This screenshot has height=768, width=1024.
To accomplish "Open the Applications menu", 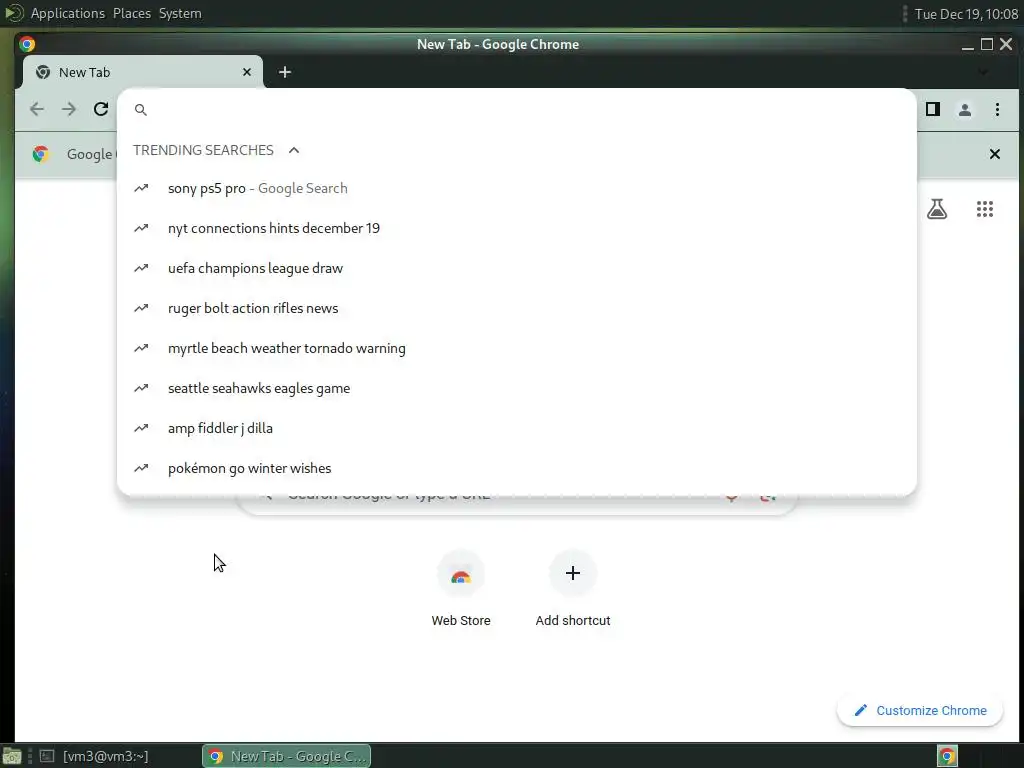I will click(x=67, y=13).
